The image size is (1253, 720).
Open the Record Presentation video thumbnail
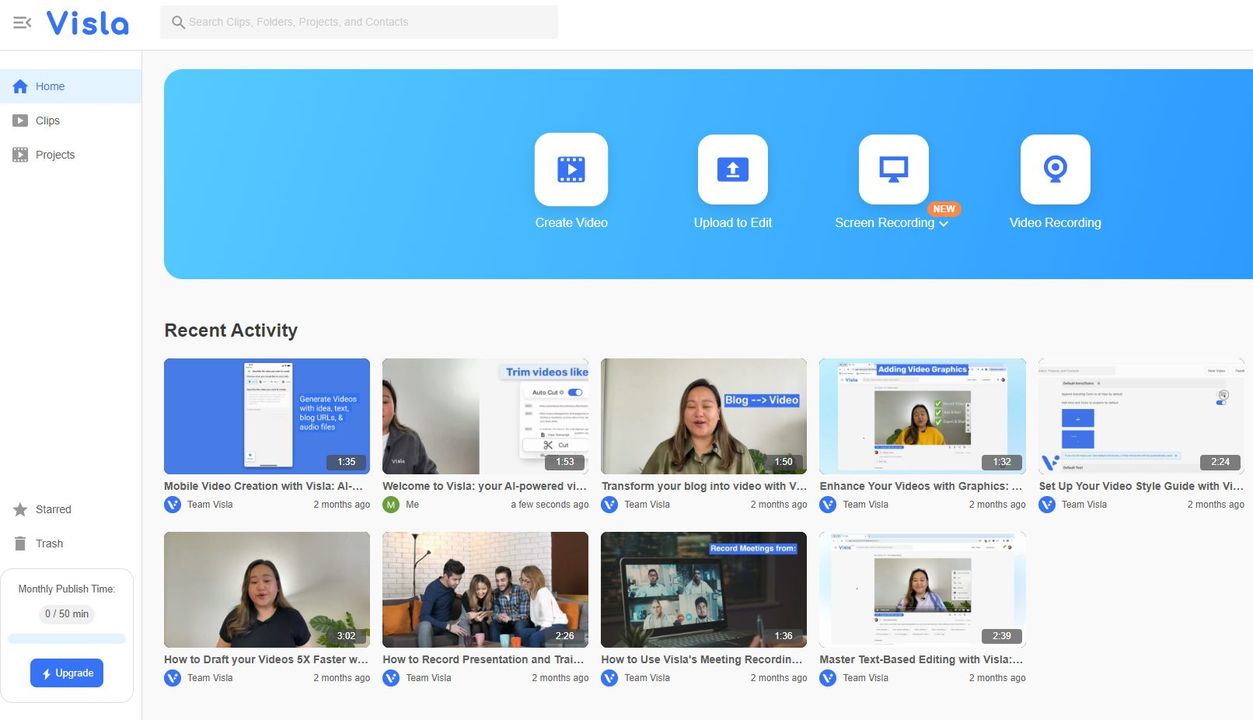(485, 590)
